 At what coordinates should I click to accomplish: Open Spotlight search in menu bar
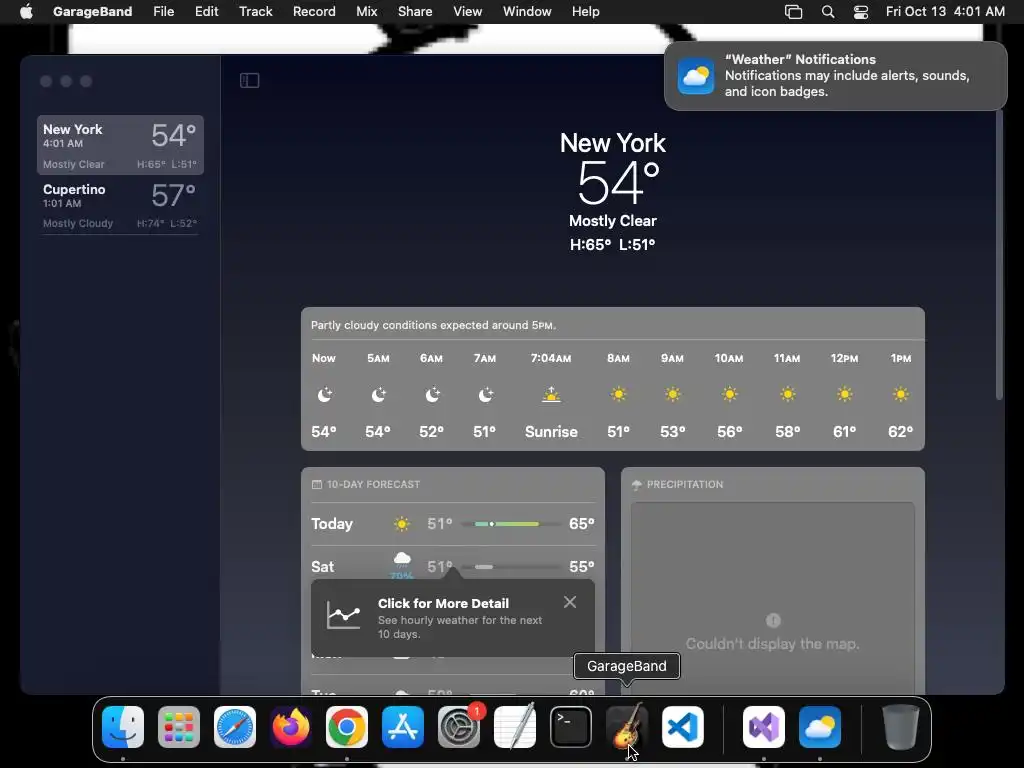(x=827, y=11)
